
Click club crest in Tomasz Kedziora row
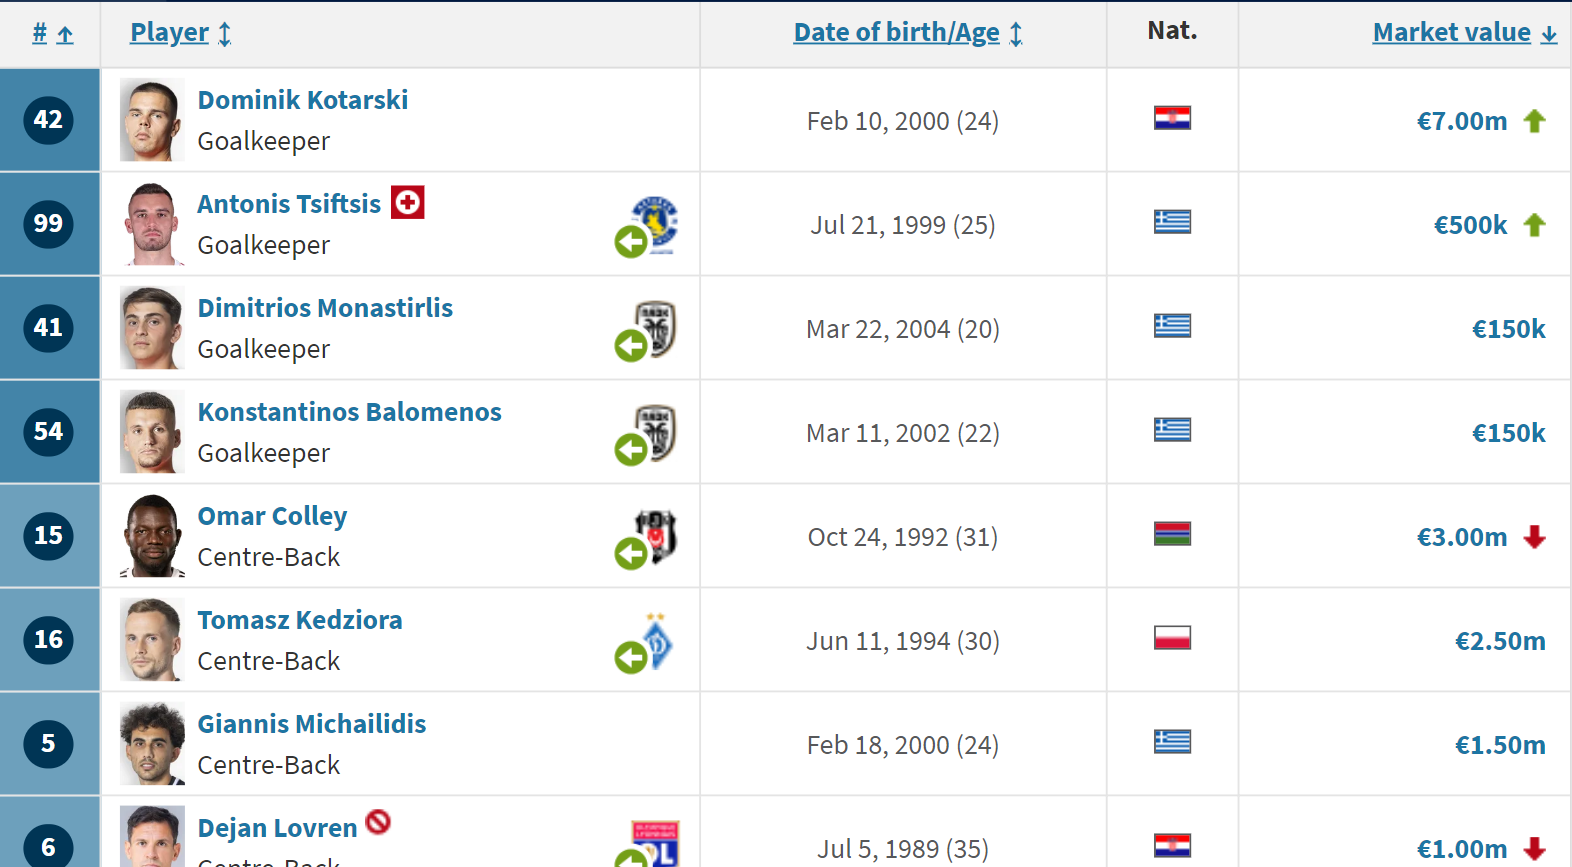click(x=656, y=640)
